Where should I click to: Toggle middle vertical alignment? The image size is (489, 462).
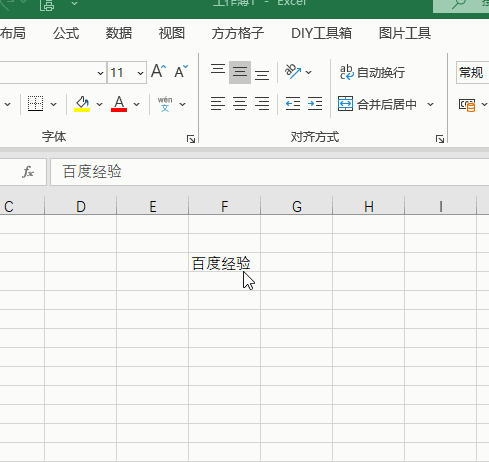pyautogui.click(x=240, y=72)
